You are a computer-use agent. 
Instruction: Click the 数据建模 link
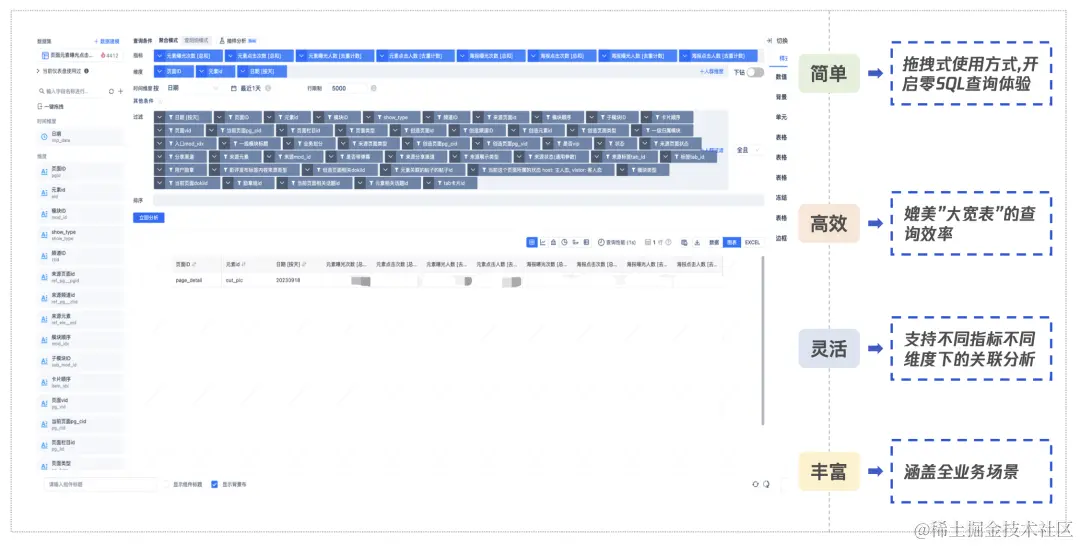(x=107, y=41)
